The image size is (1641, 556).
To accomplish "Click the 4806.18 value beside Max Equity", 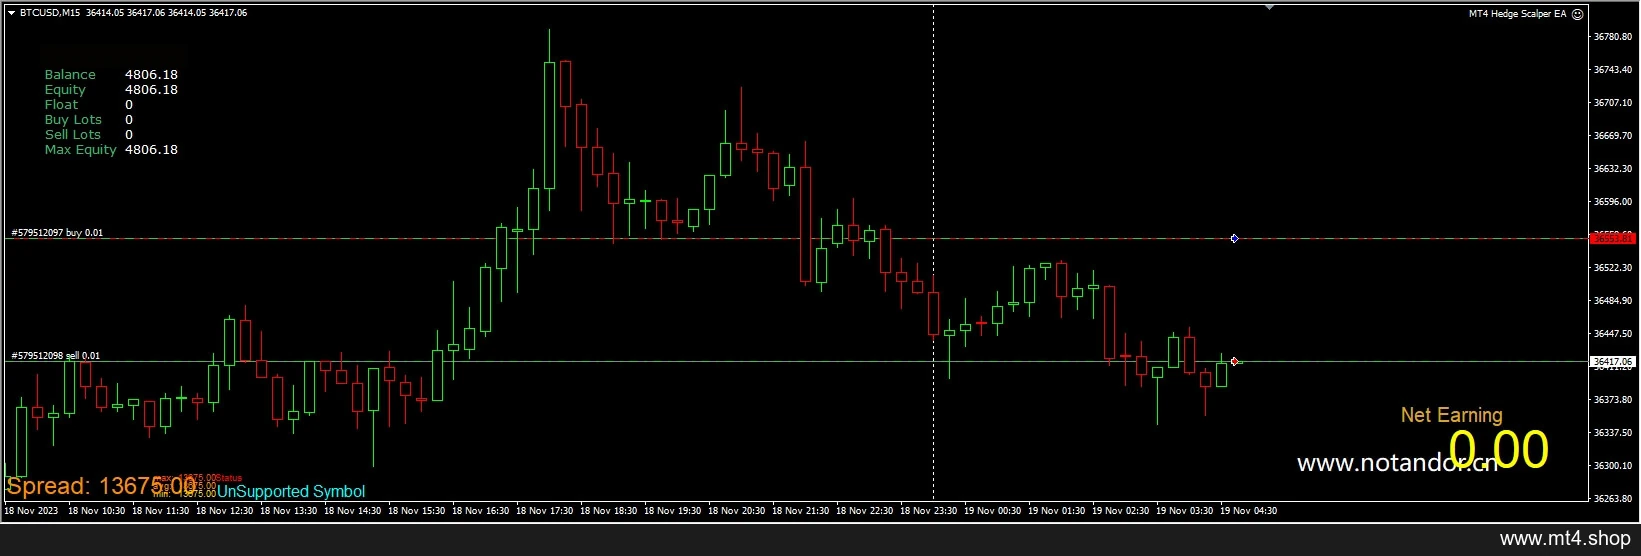I will pyautogui.click(x=151, y=150).
